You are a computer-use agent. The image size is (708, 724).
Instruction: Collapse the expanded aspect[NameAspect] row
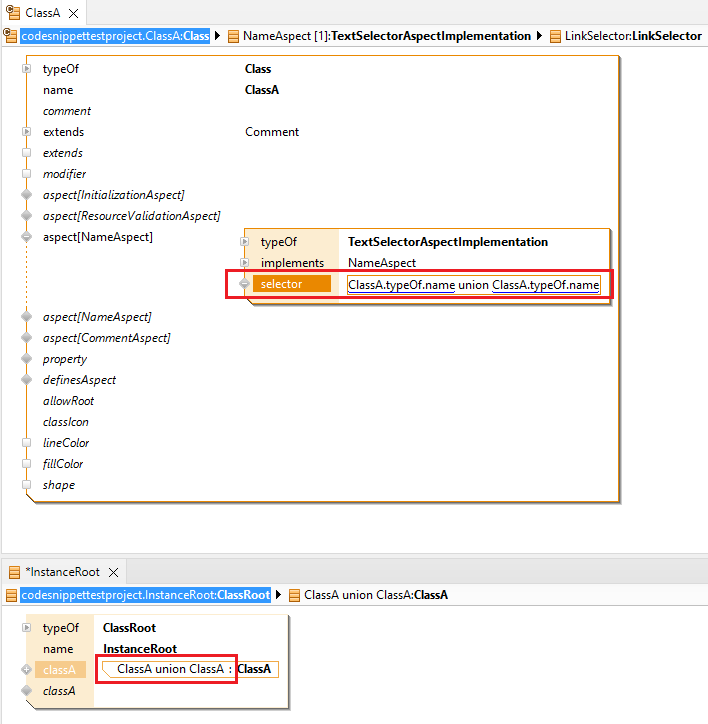click(x=26, y=237)
